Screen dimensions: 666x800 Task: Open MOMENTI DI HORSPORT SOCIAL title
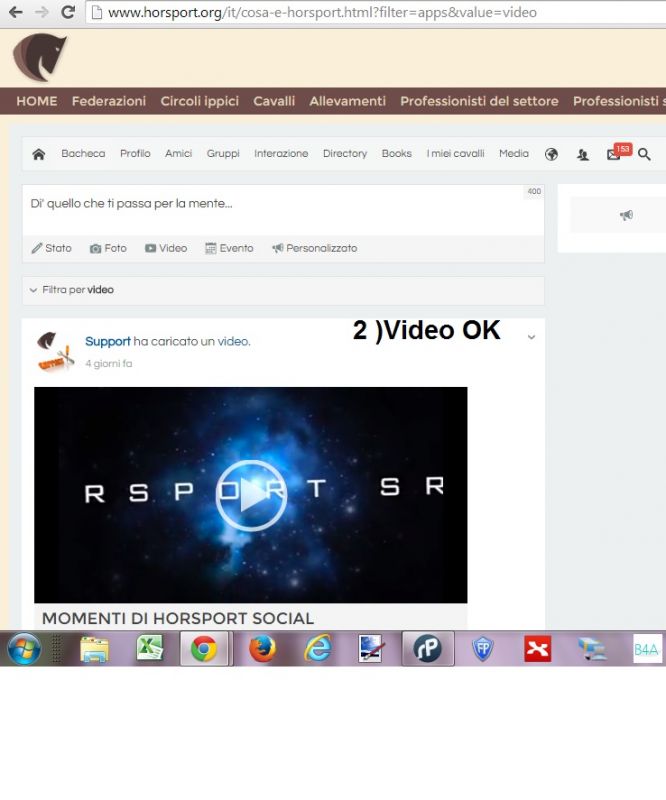178,618
